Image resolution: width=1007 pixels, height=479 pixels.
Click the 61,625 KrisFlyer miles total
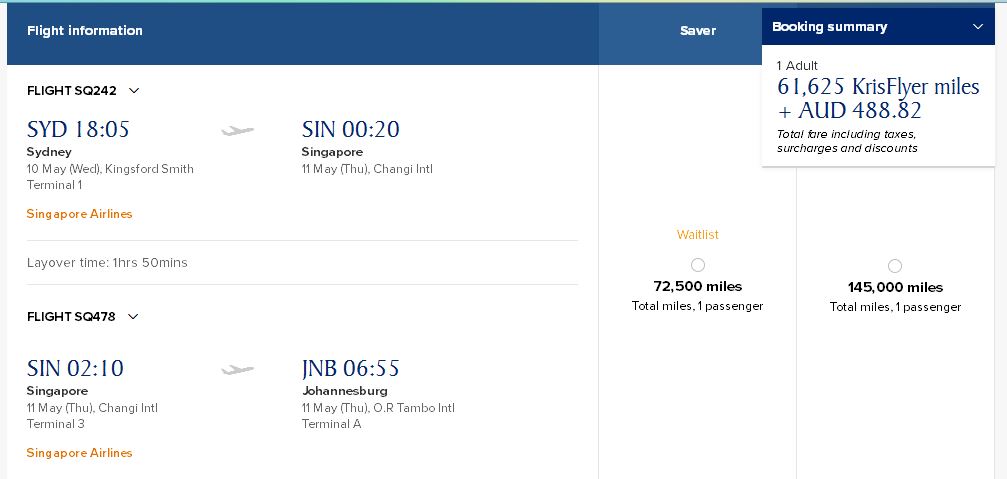pos(877,87)
